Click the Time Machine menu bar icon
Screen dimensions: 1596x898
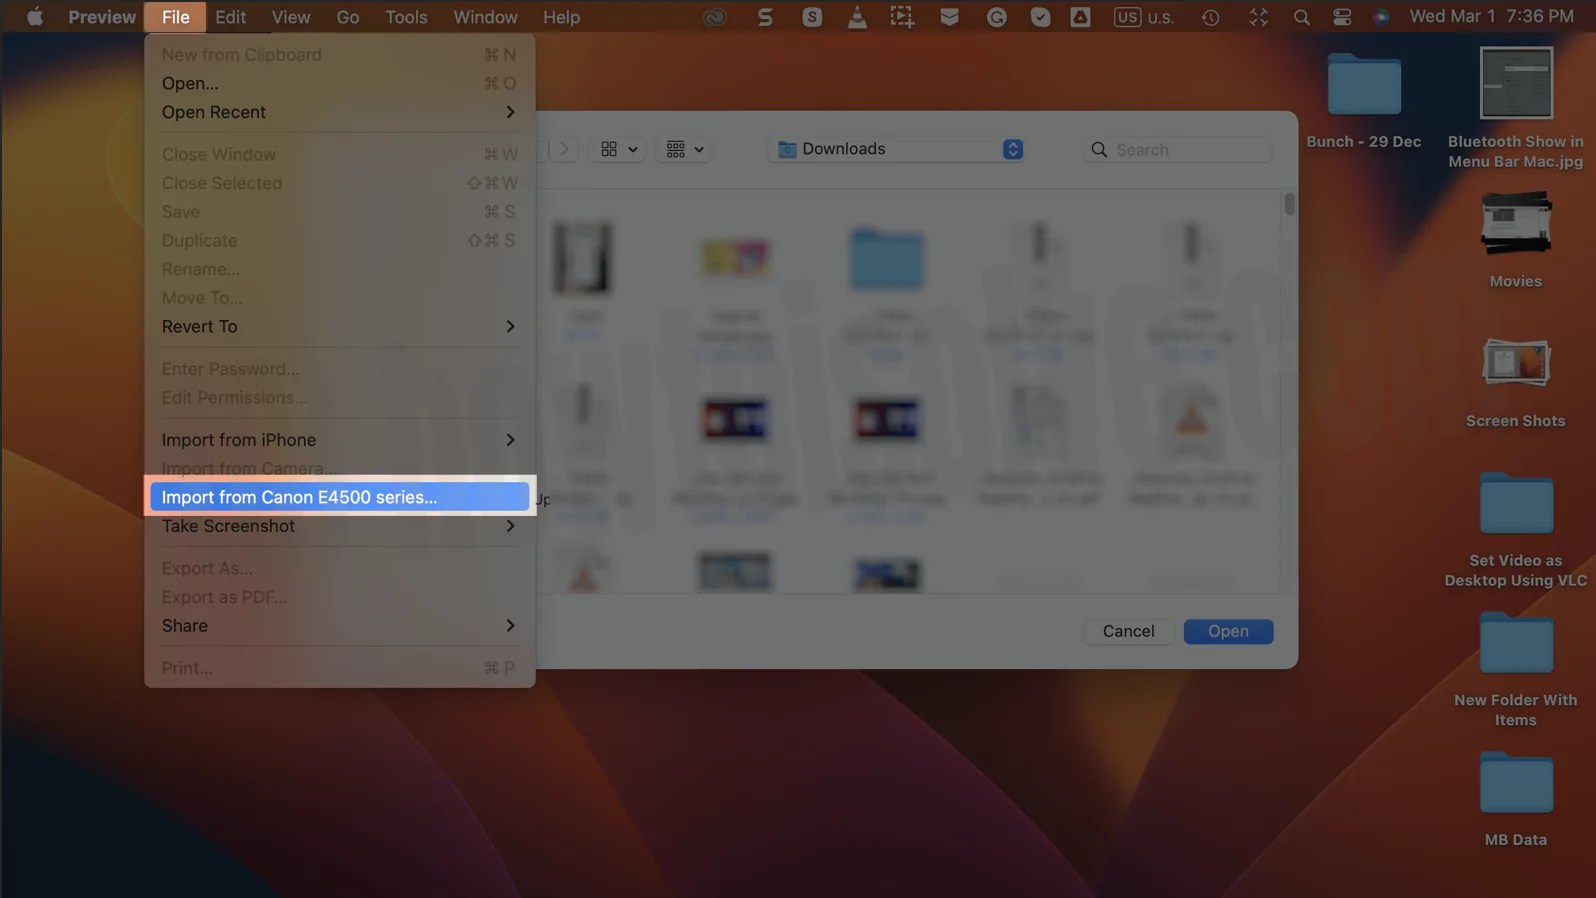point(1210,17)
